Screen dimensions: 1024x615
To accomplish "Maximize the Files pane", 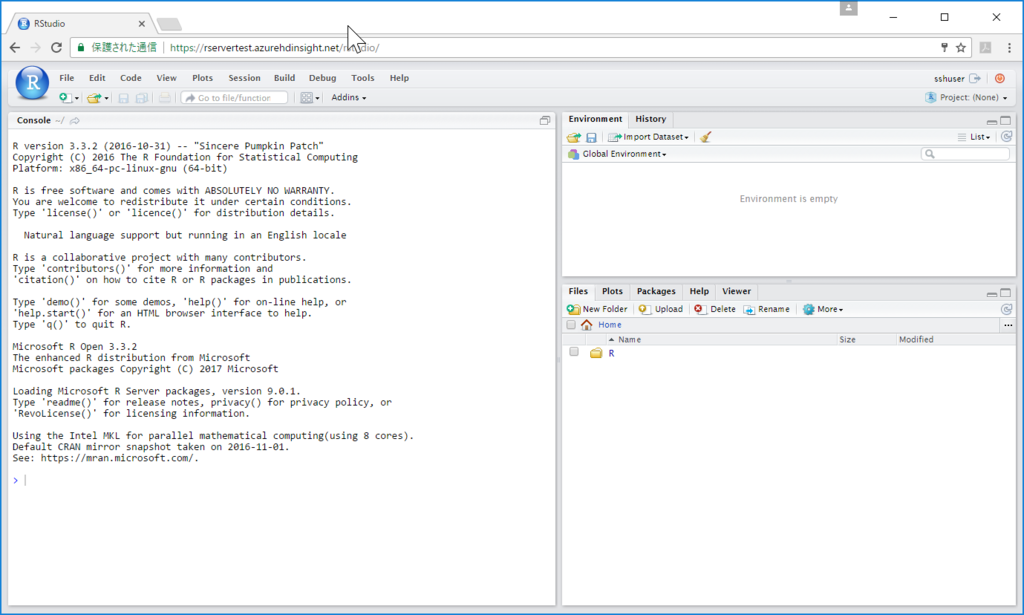I will (1006, 293).
